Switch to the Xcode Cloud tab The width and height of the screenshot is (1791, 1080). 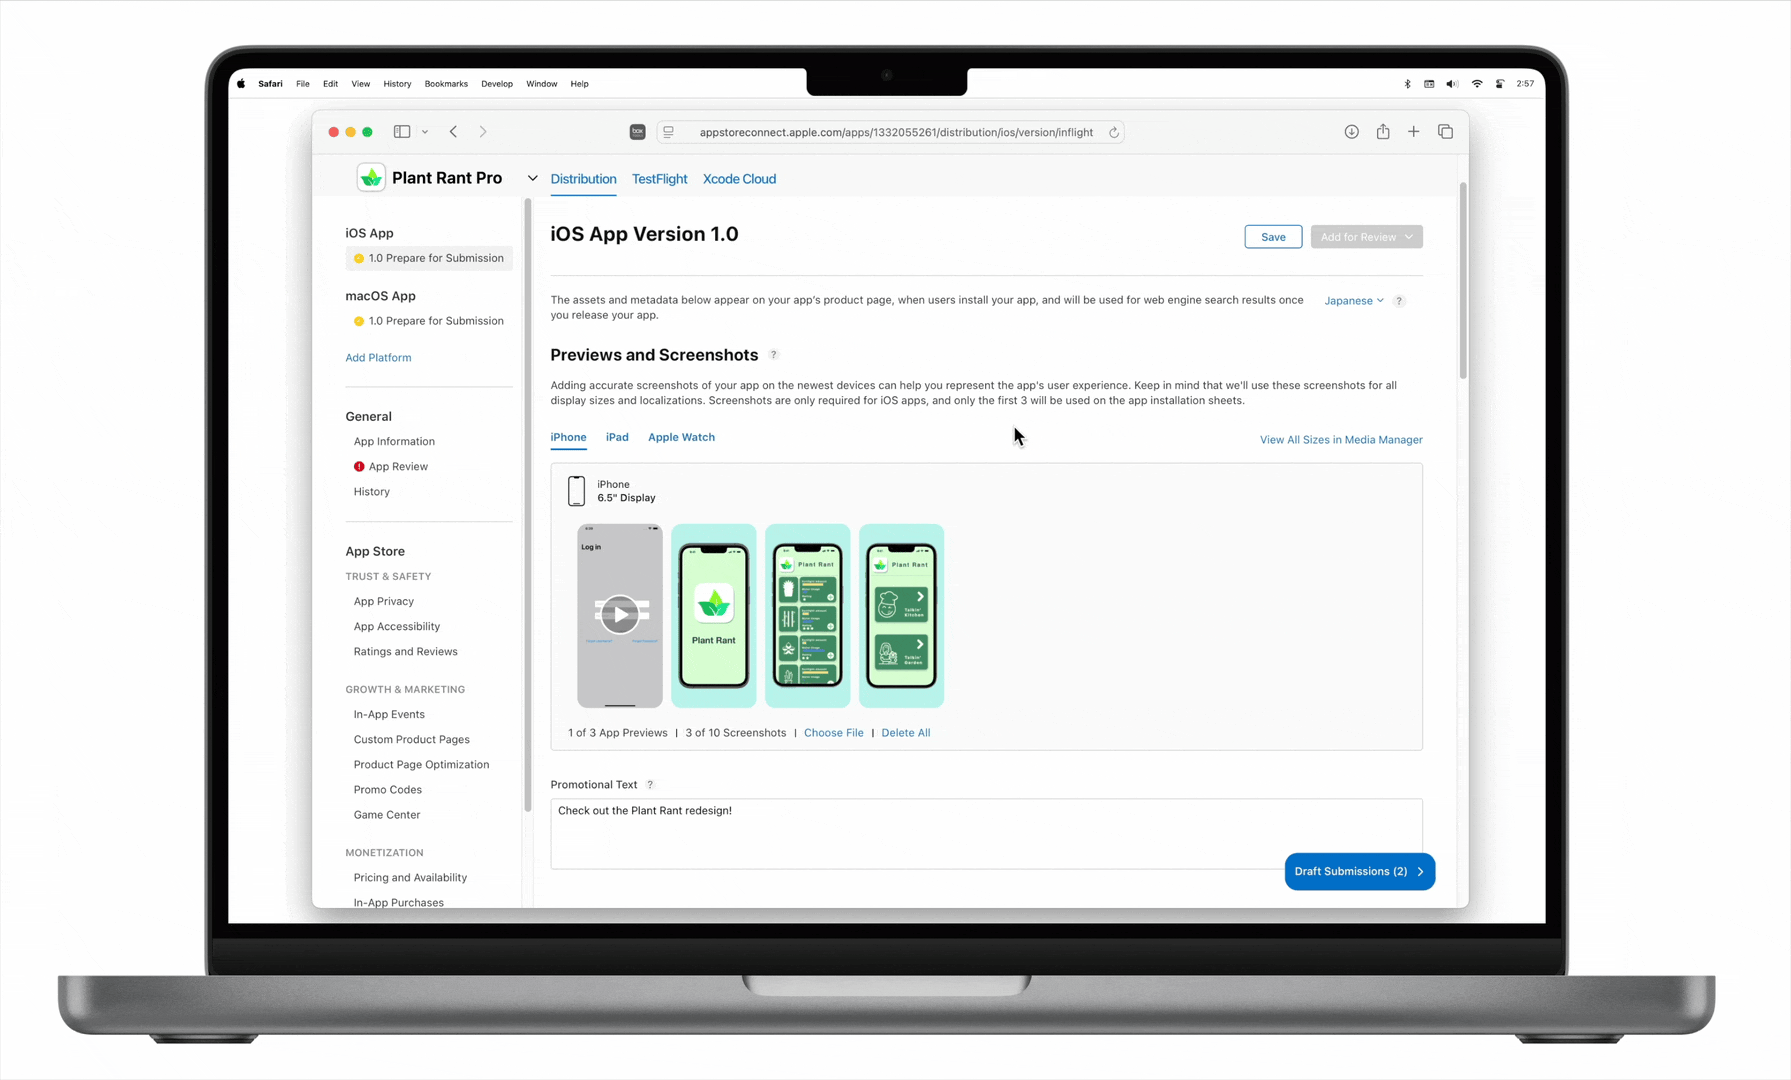(740, 179)
